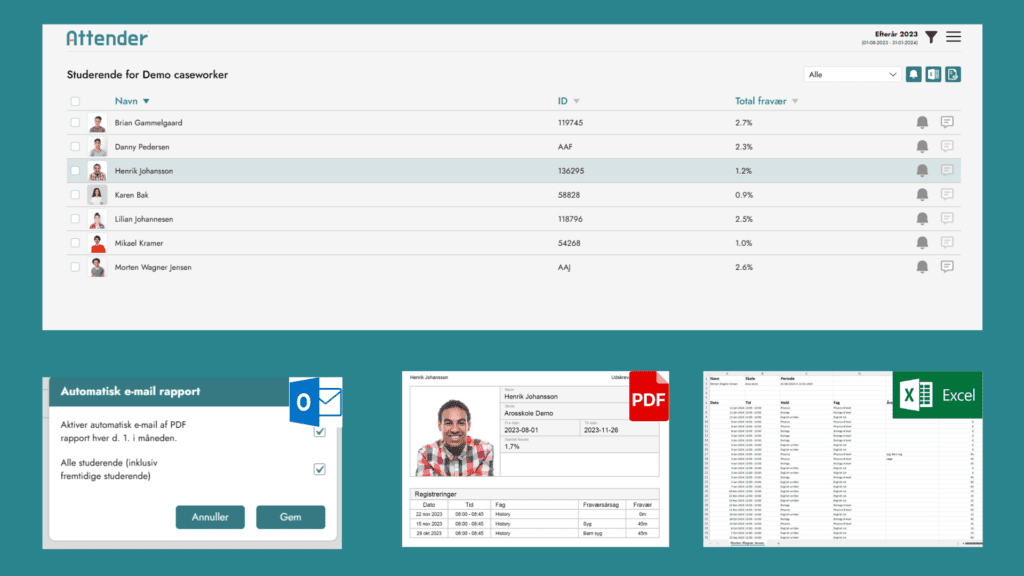Open the Alle filter dropdown
The width and height of the screenshot is (1024, 576).
point(852,74)
